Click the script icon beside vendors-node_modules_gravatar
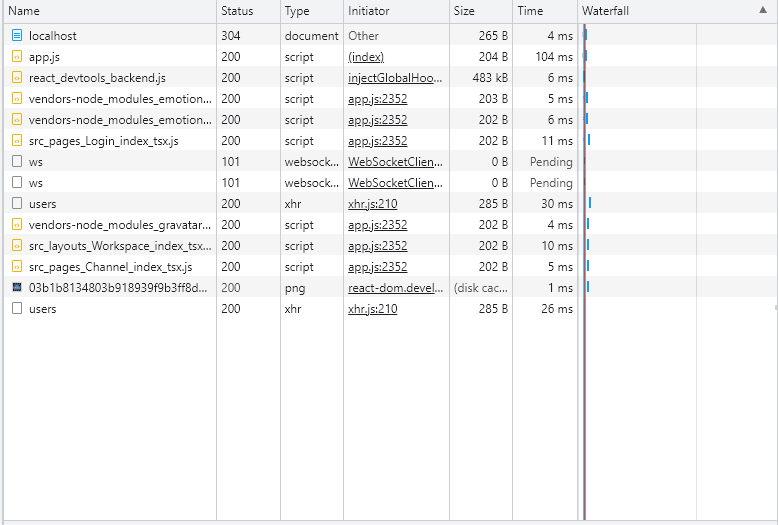This screenshot has height=525, width=778. click(17, 224)
